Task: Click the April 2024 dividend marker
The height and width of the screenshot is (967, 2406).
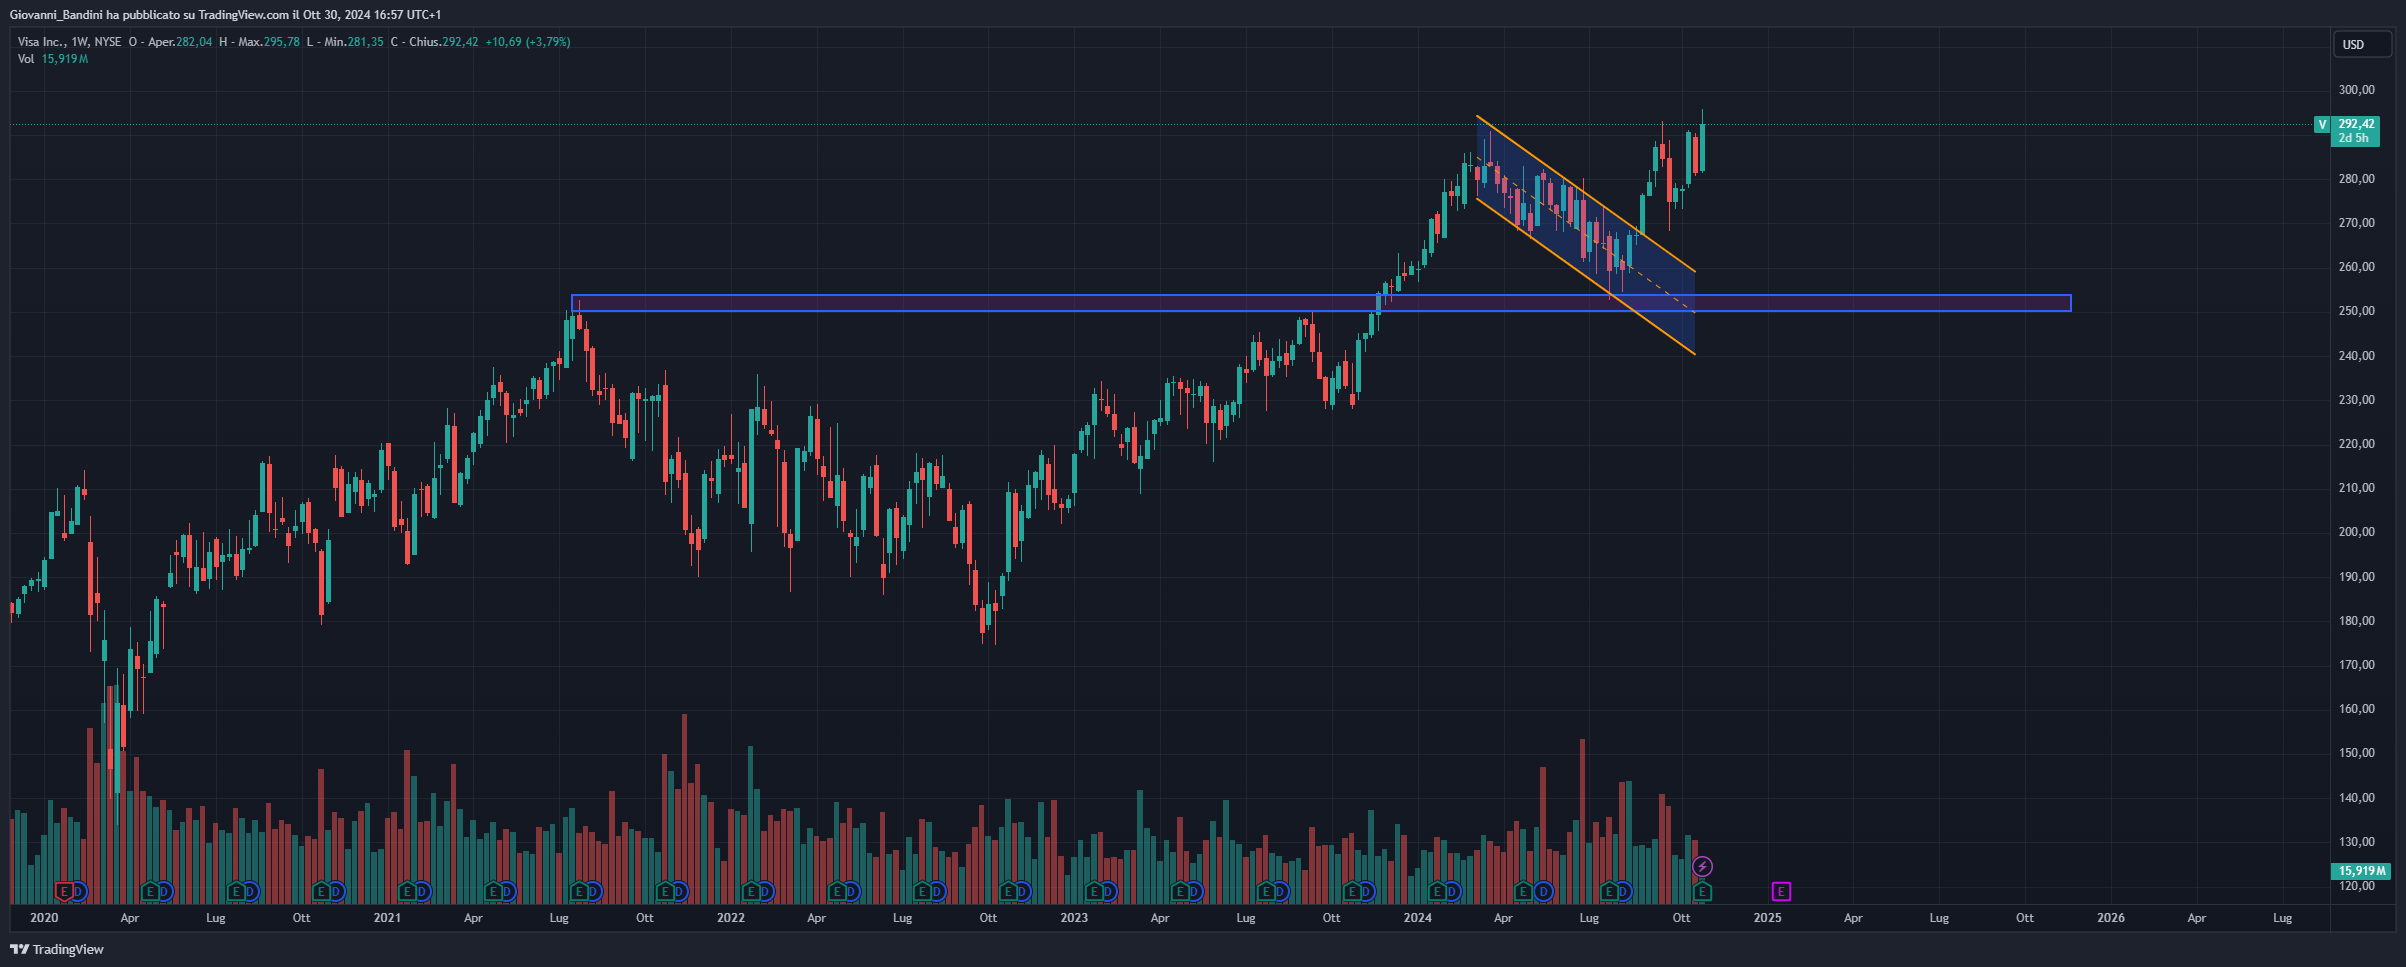Action: 1544,891
